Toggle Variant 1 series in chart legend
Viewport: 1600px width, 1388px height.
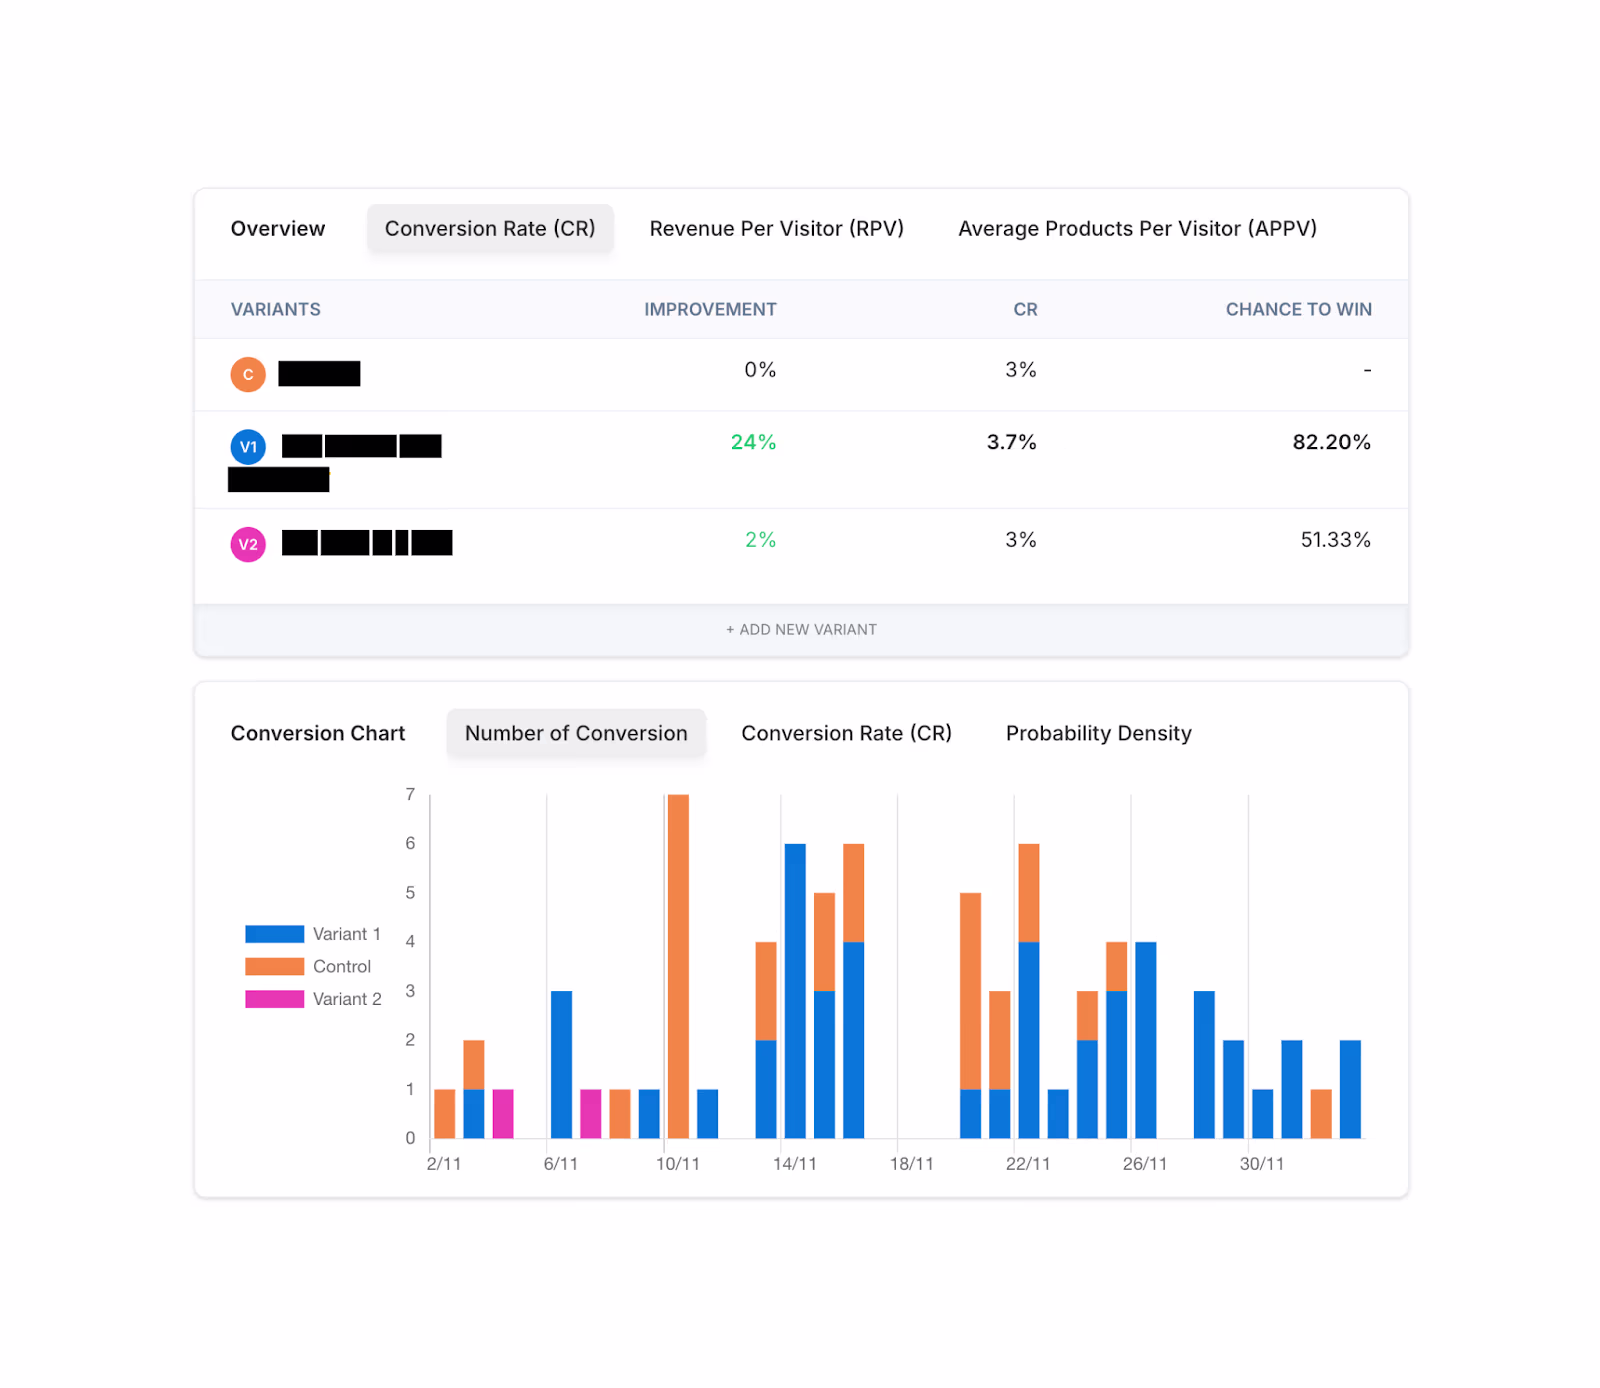(x=313, y=934)
